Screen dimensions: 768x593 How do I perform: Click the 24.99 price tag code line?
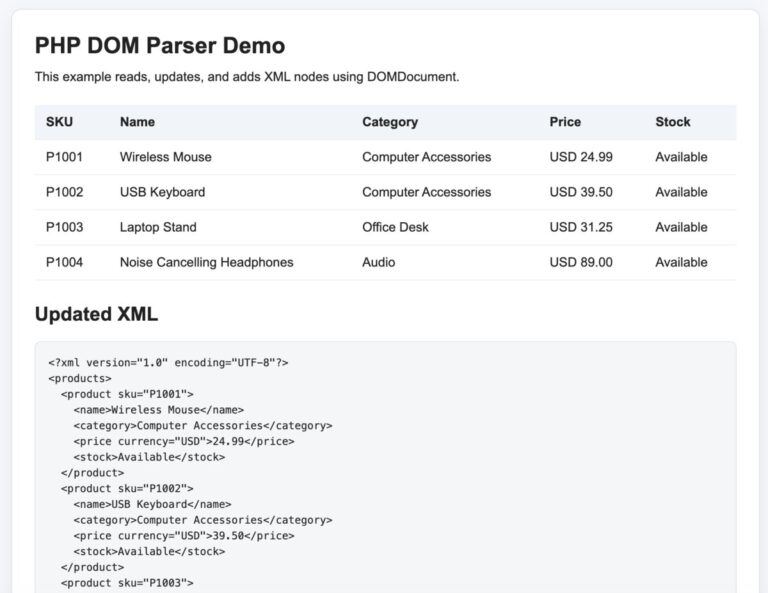pyautogui.click(x=184, y=441)
